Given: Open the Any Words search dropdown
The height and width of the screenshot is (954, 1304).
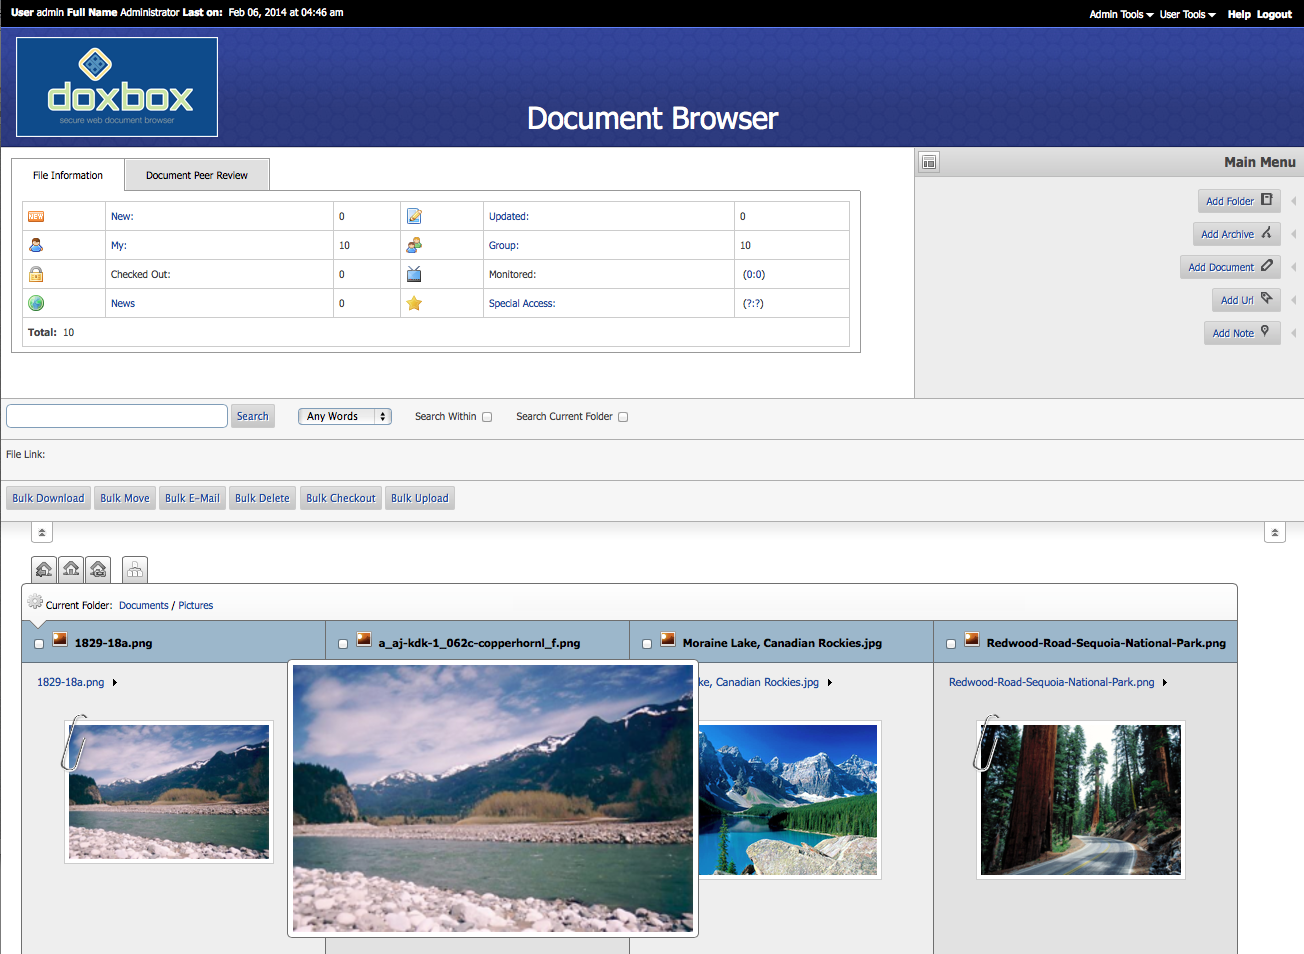Looking at the screenshot, I should (x=344, y=415).
